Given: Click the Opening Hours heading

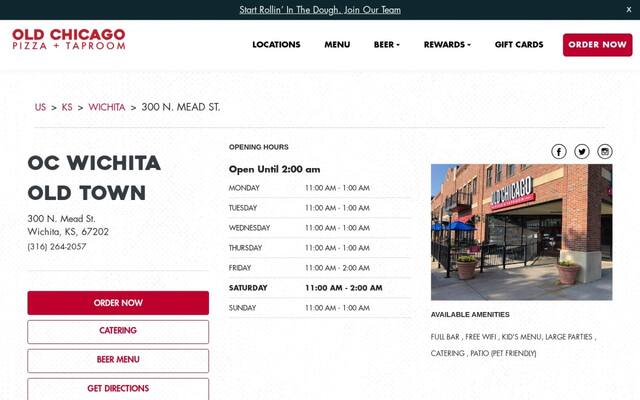Looking at the screenshot, I should point(258,147).
